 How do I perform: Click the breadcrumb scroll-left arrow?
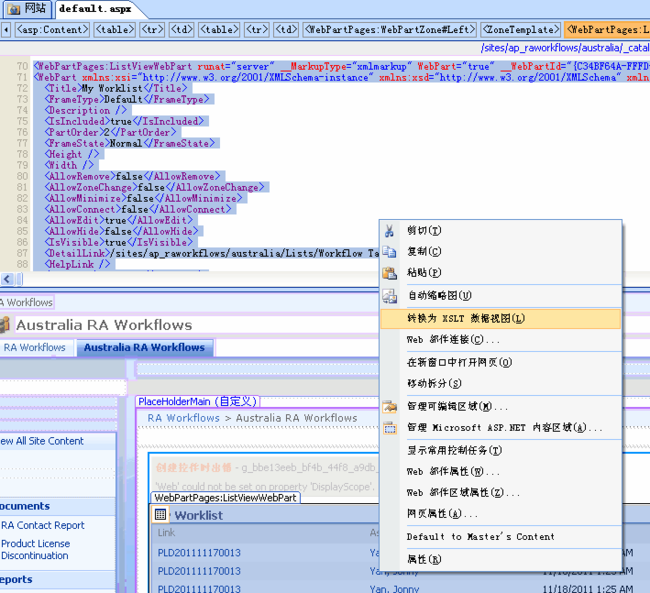click(x=6, y=30)
